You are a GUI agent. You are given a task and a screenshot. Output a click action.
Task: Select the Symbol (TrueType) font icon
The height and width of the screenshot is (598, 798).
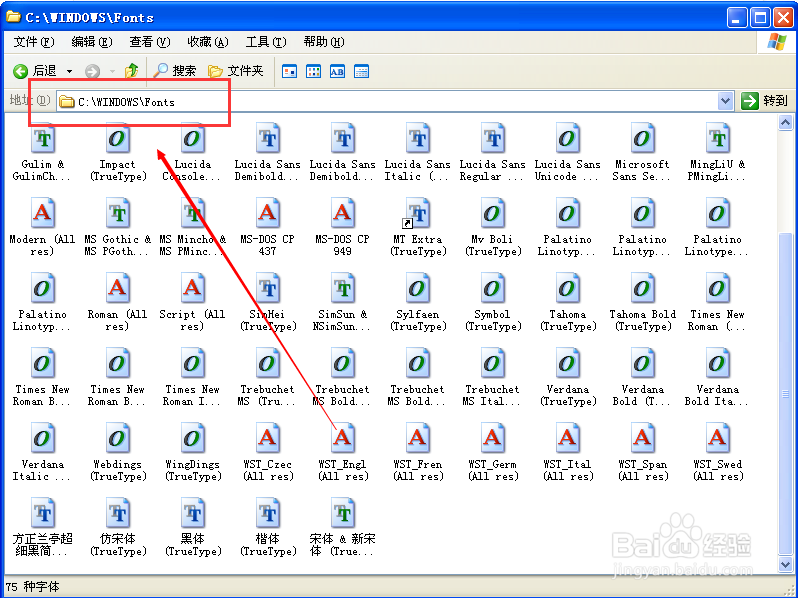(x=492, y=288)
